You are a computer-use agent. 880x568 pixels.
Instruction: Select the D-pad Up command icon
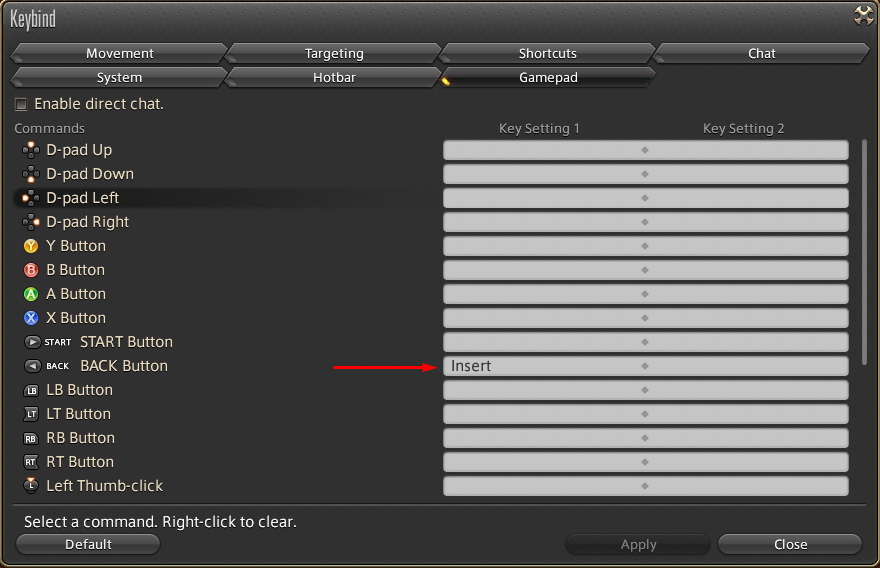(31, 150)
